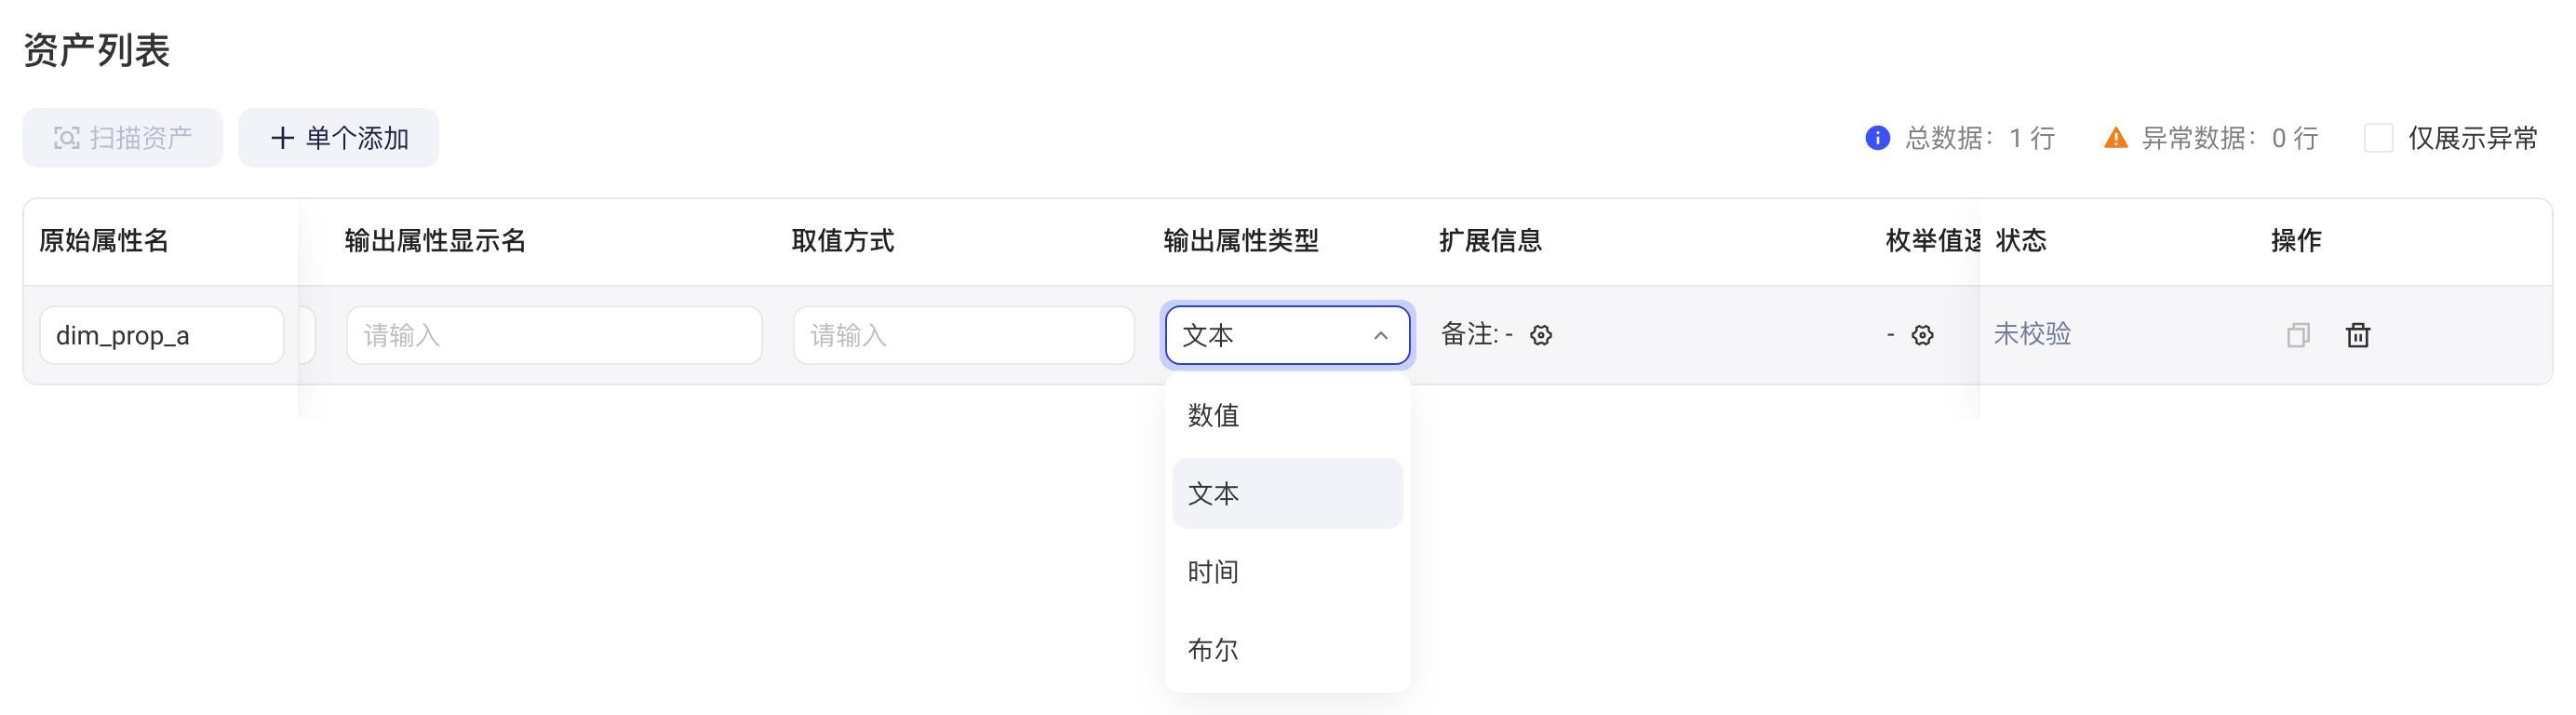Select 文本 option in the dropdown list
Viewport: 2576px width, 715px height.
tap(1287, 493)
